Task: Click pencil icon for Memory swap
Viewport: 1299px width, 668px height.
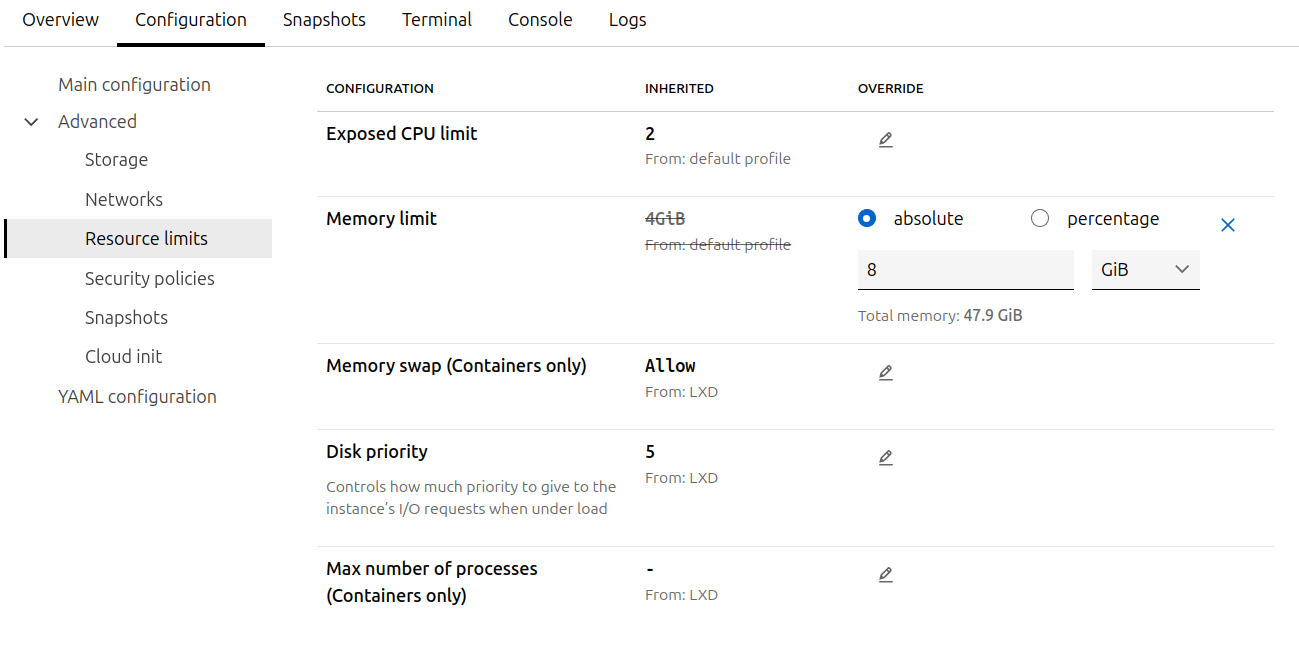Action: tap(885, 373)
